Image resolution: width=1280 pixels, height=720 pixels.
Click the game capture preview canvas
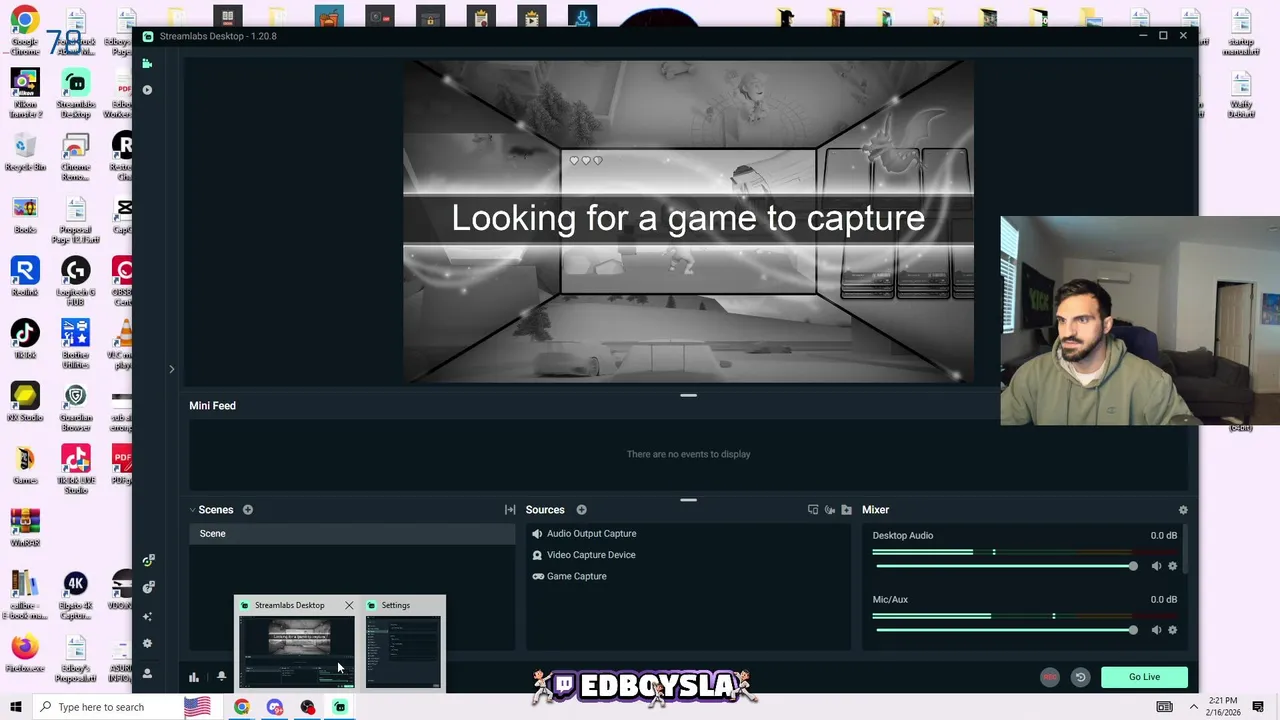[688, 222]
